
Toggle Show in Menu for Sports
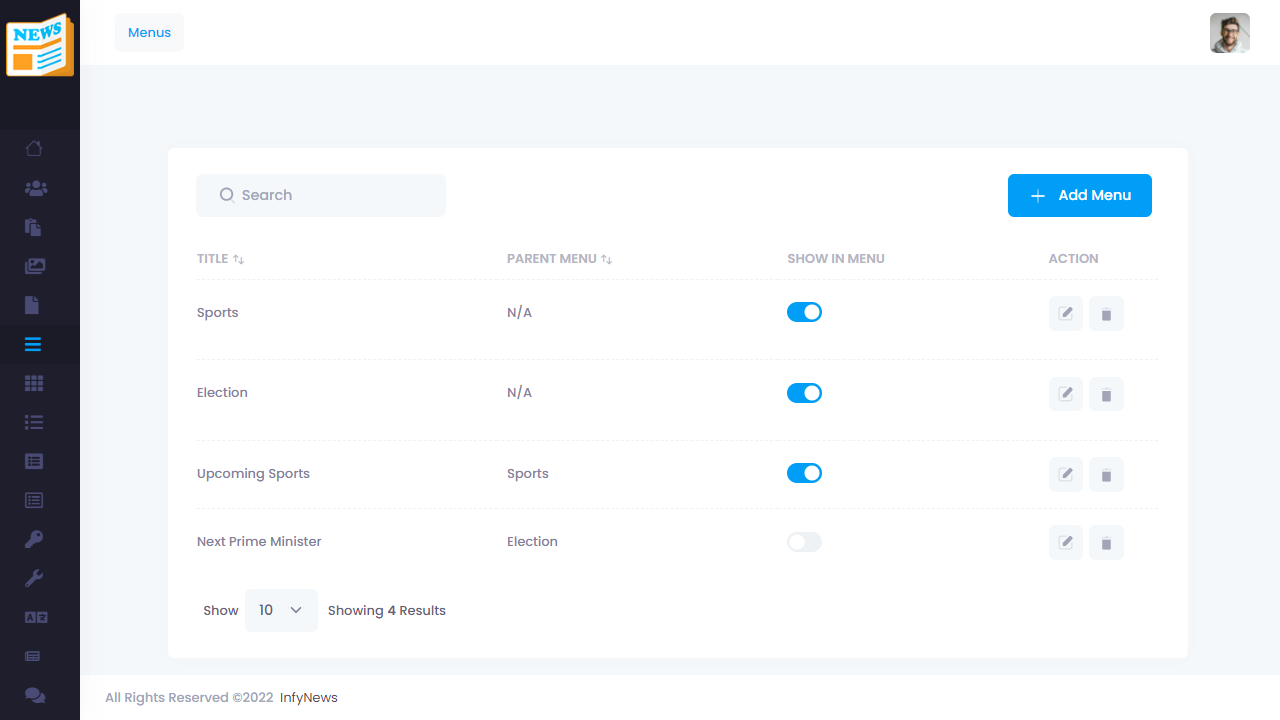coord(804,312)
